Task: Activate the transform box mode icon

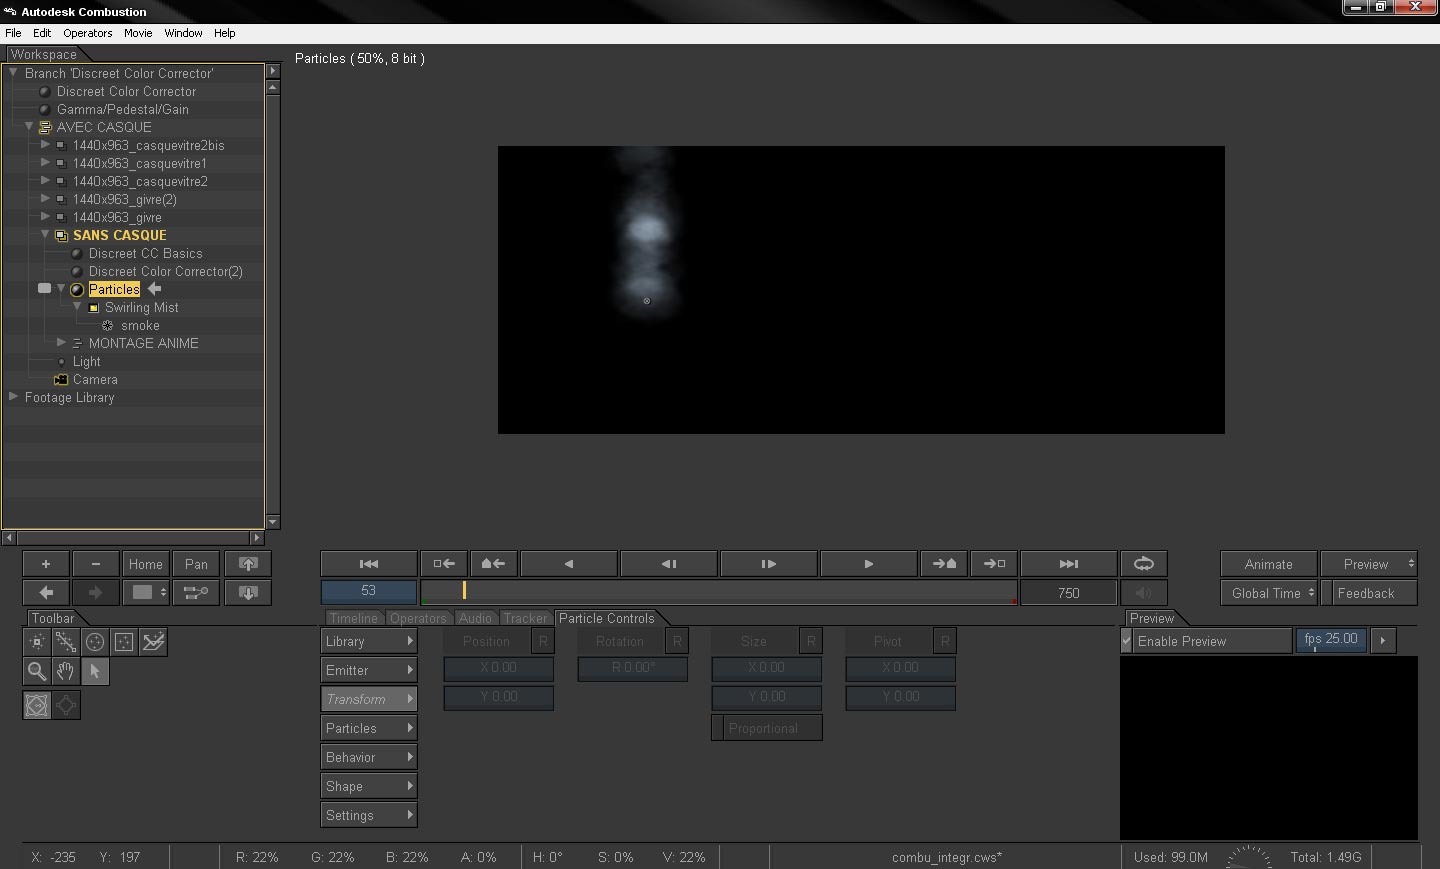Action: pyautogui.click(x=37, y=705)
